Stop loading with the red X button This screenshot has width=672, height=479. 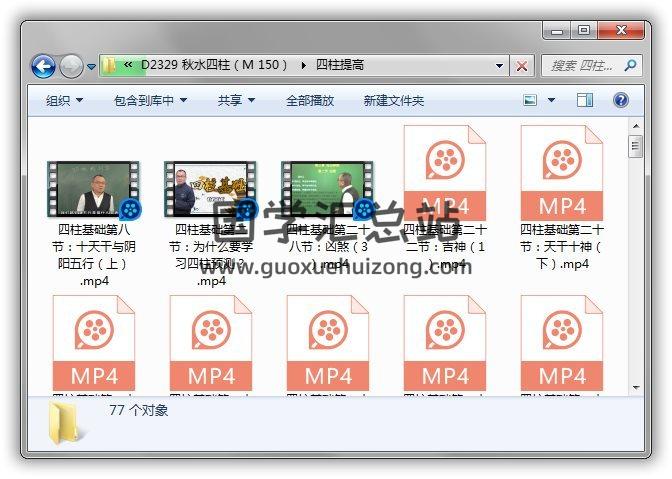(522, 66)
